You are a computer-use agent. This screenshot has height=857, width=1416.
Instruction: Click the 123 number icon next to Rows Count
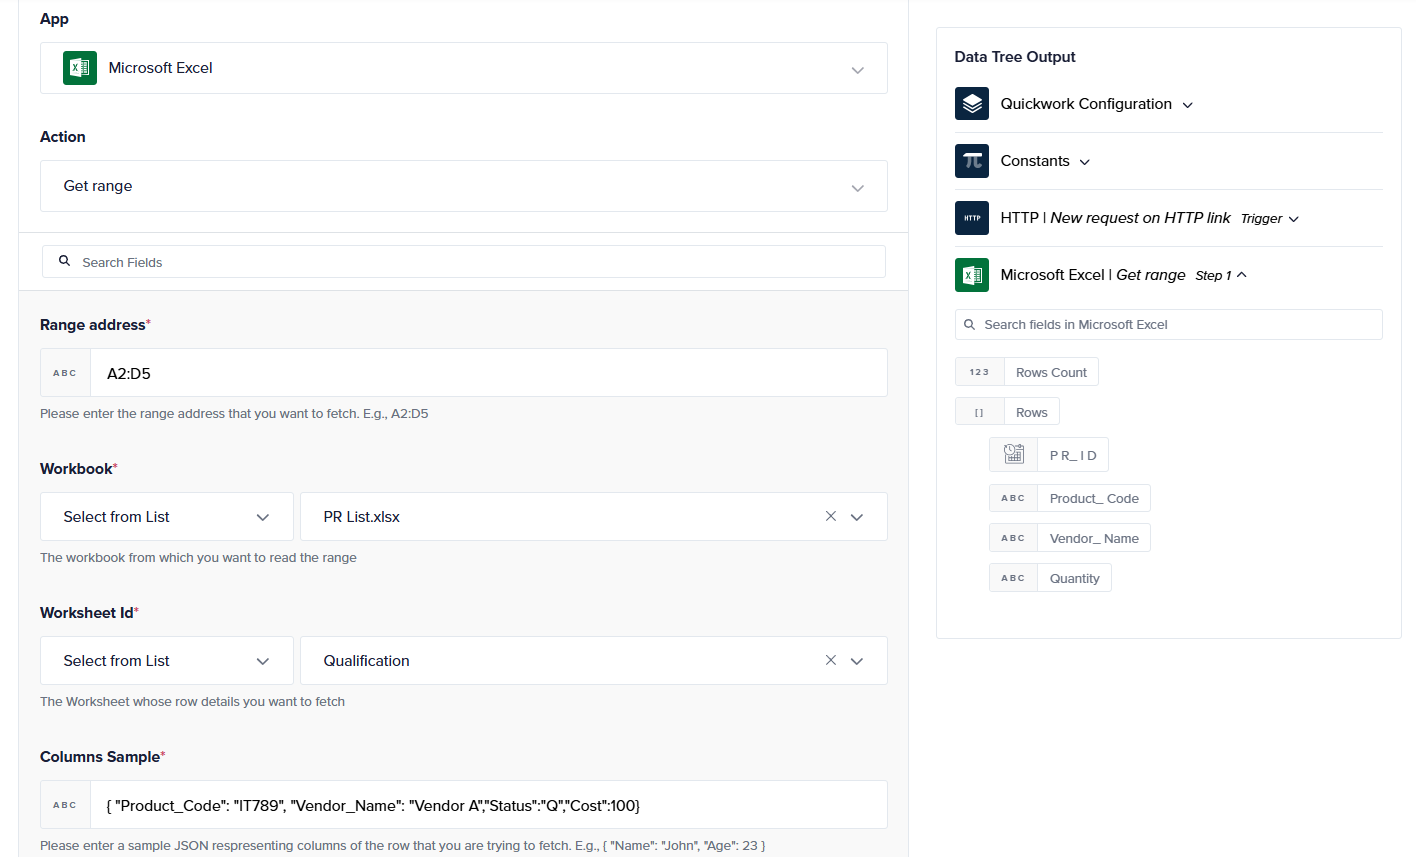coord(979,372)
